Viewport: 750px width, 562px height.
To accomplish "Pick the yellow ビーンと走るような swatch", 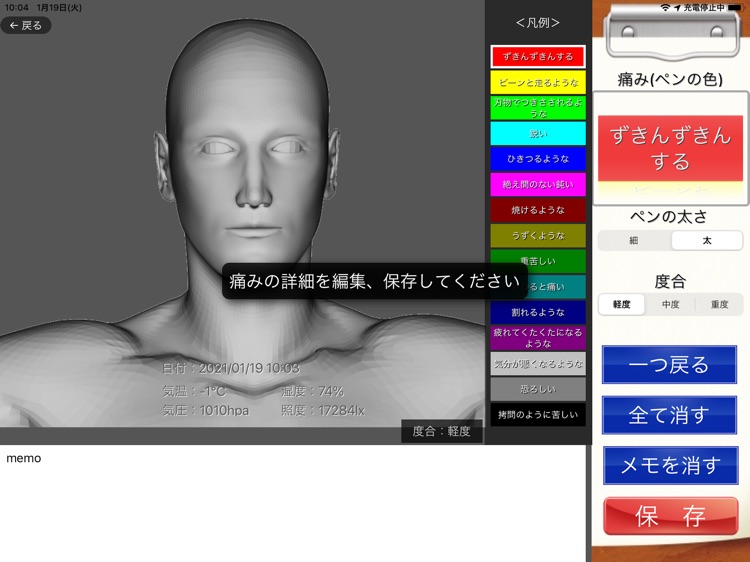I will point(538,82).
